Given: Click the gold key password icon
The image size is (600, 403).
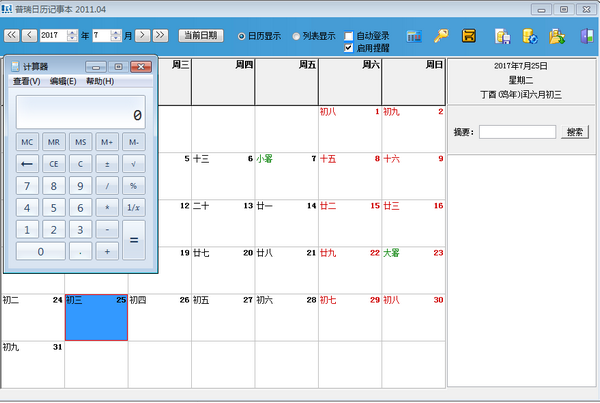Looking at the screenshot, I should pyautogui.click(x=440, y=37).
